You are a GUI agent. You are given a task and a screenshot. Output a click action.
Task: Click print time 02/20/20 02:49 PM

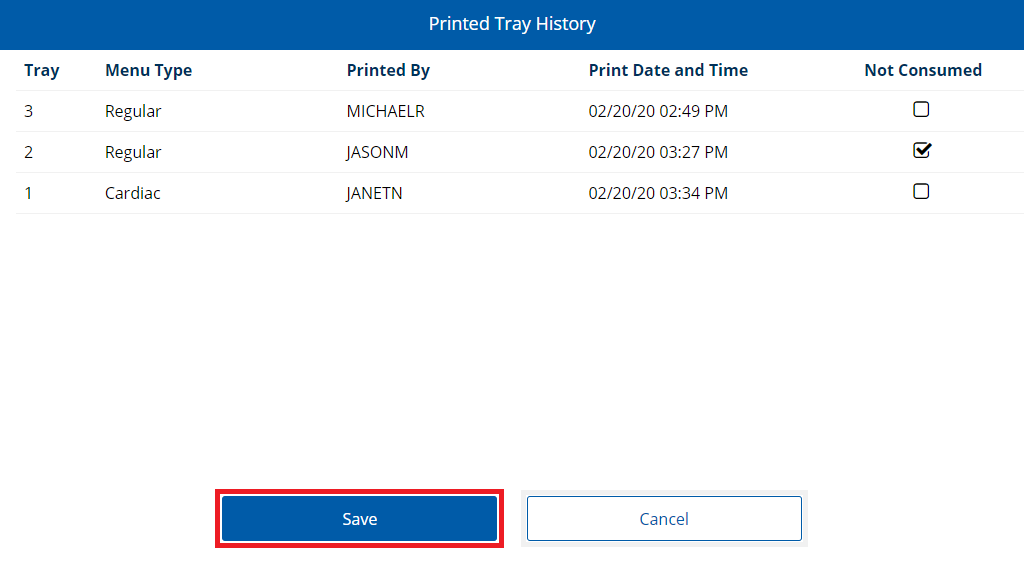click(x=658, y=111)
